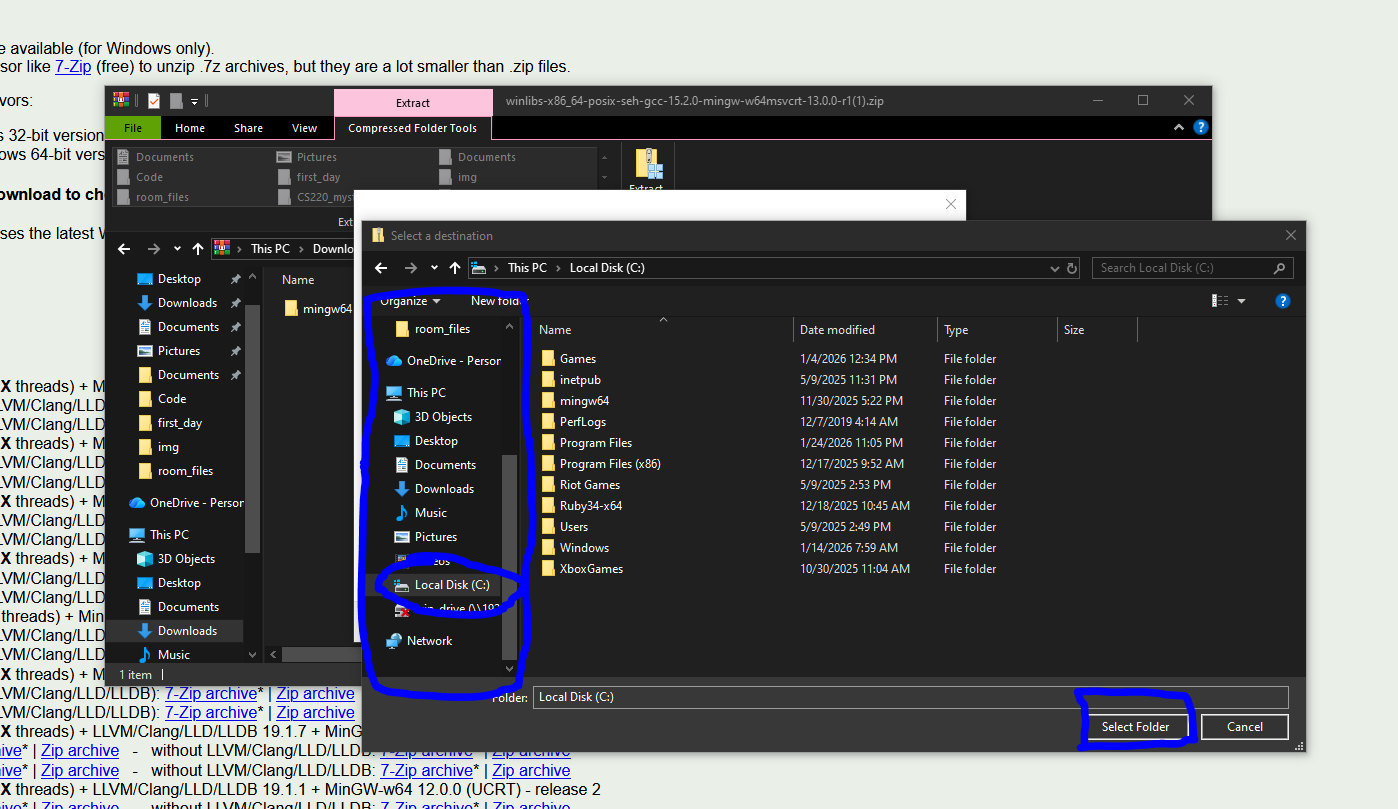Viewport: 1398px width, 809px height.
Task: Select the mingw64 folder in the file list
Action: [585, 400]
